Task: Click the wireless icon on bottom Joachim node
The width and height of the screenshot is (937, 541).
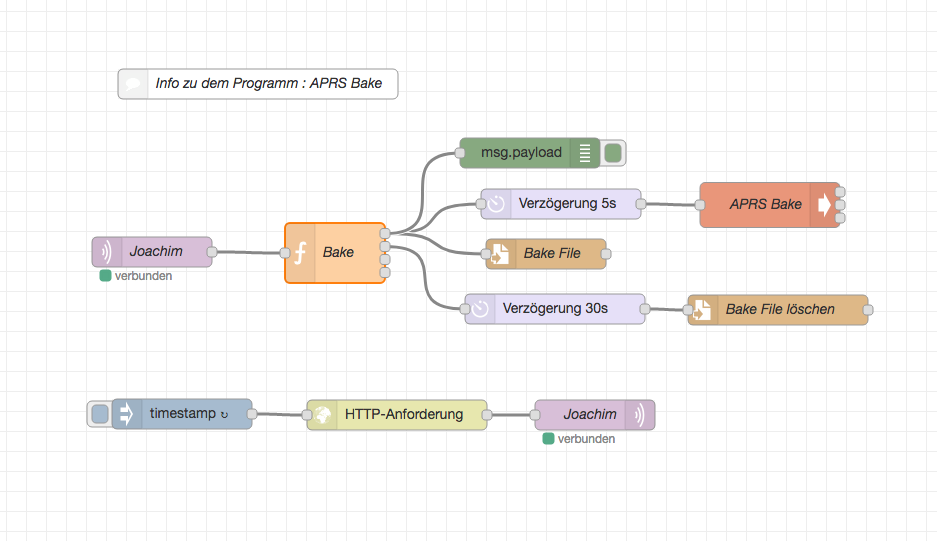Action: click(x=640, y=414)
